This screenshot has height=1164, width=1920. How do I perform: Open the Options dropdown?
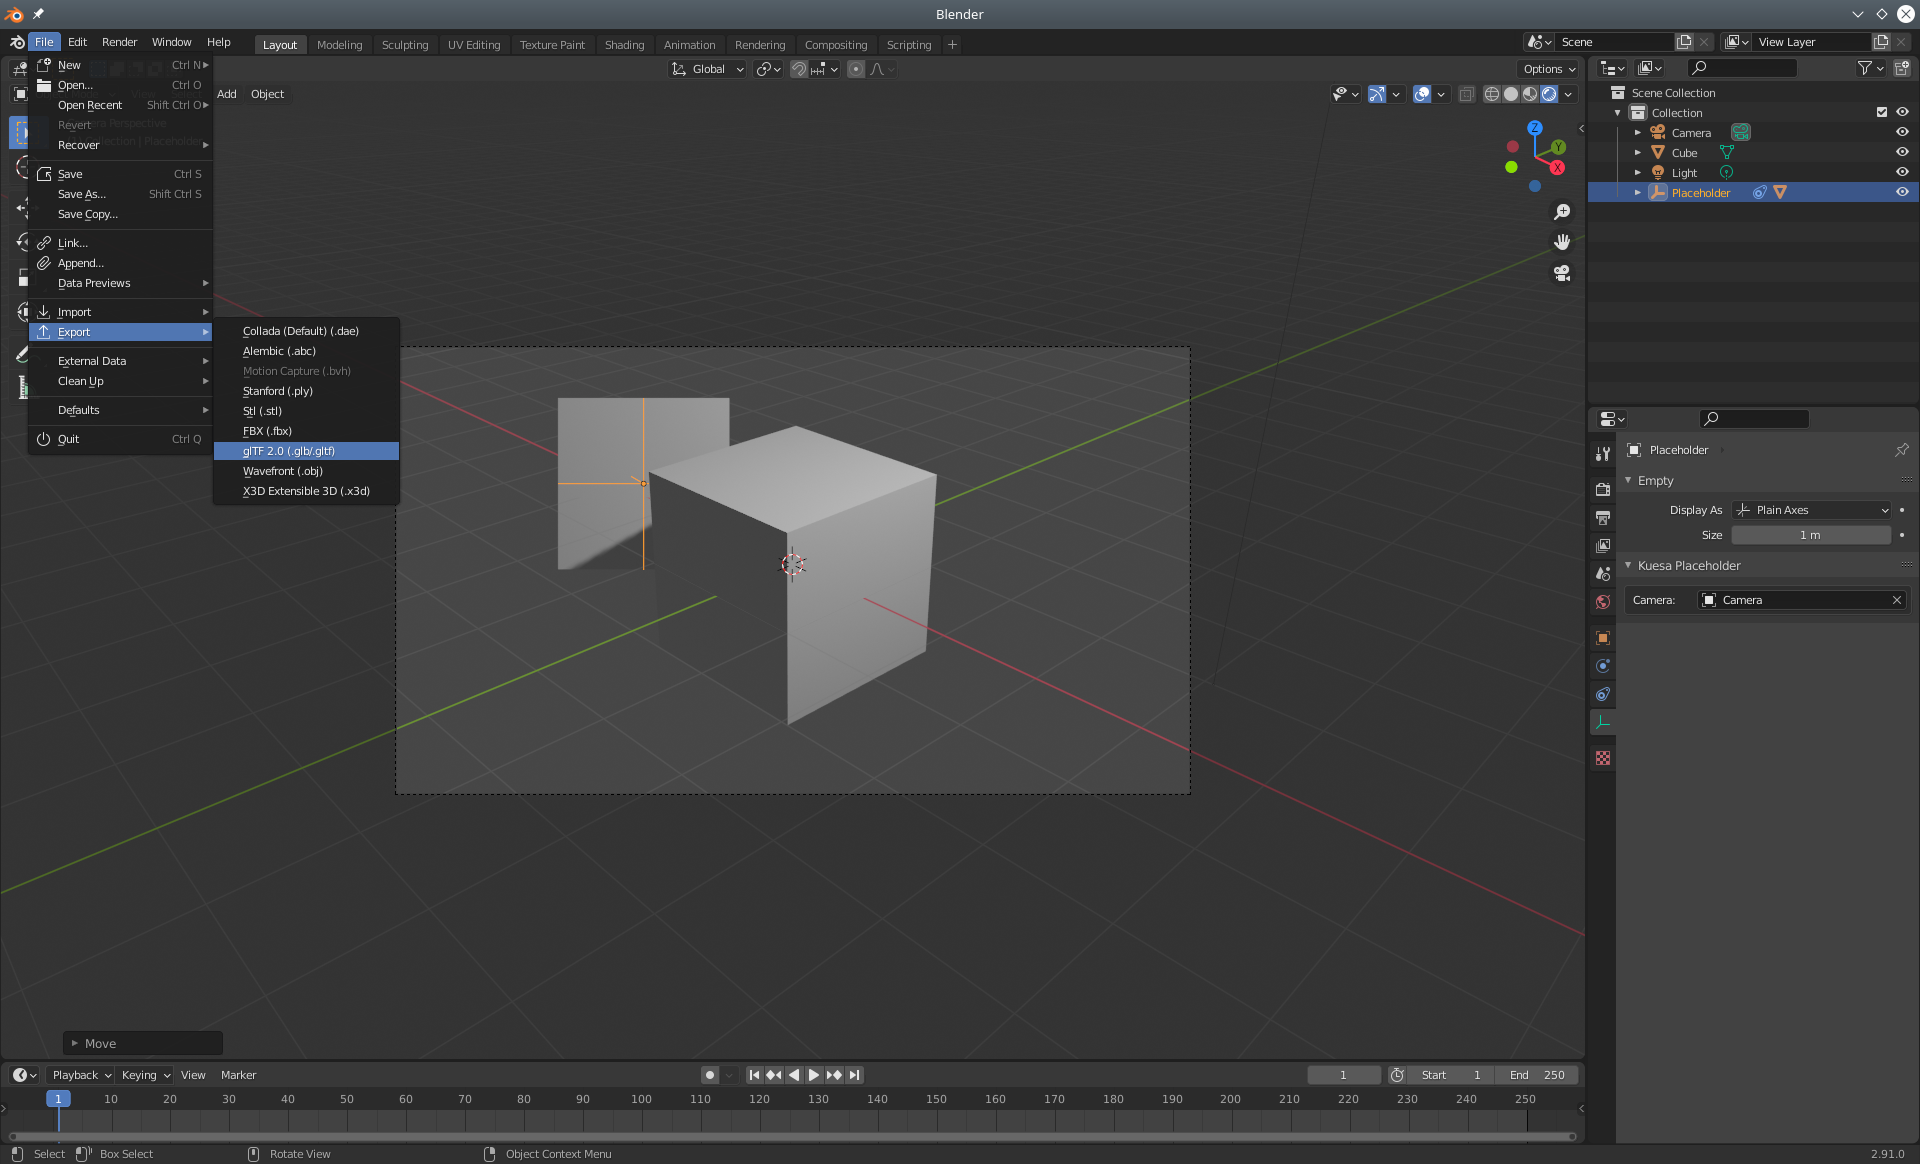(x=1549, y=69)
